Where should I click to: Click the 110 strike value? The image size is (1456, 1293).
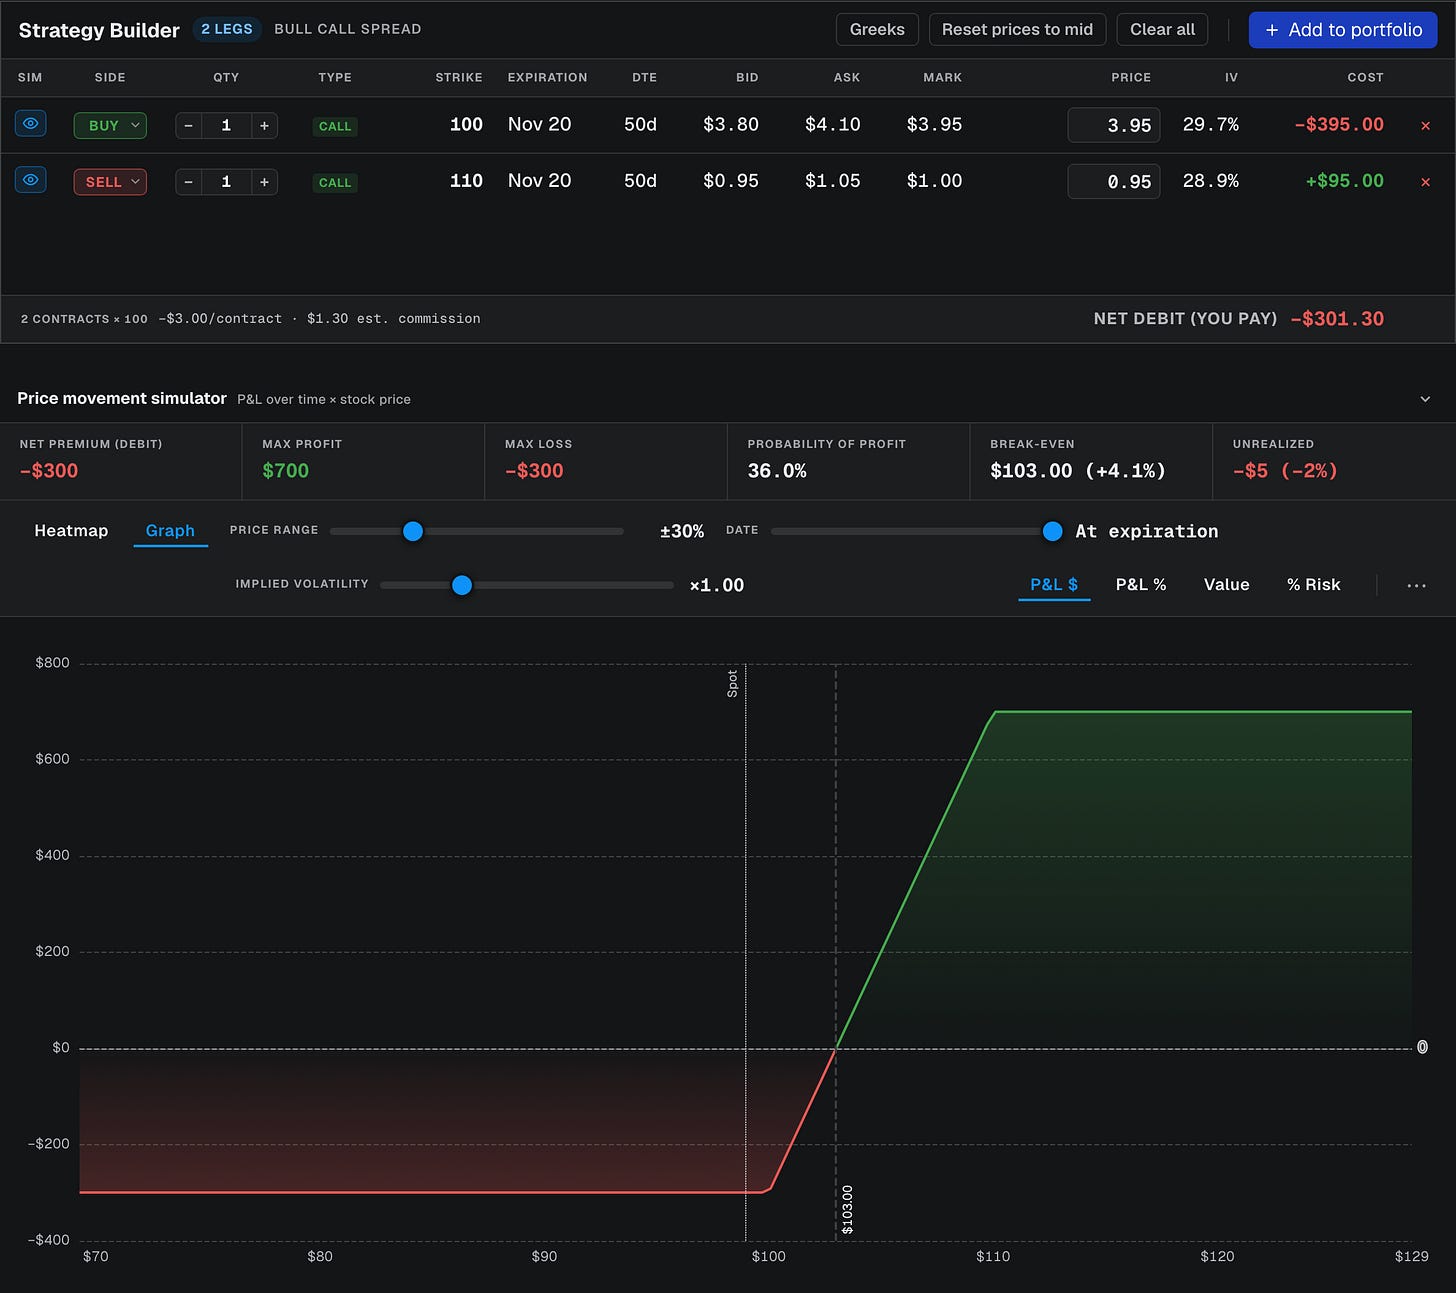pos(466,180)
